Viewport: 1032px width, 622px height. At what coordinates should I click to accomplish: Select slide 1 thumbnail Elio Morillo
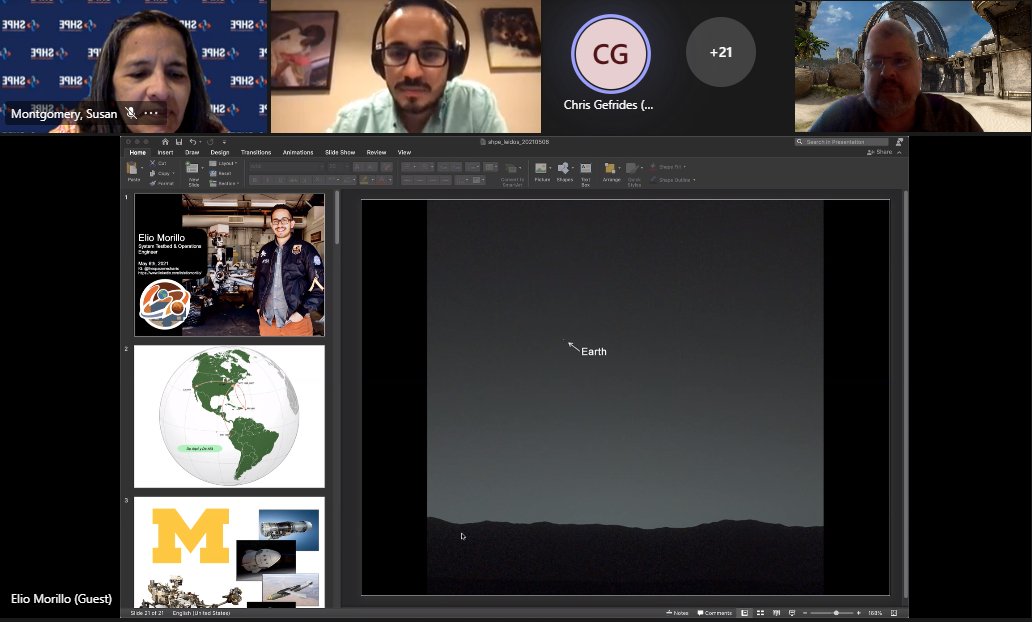[229, 265]
